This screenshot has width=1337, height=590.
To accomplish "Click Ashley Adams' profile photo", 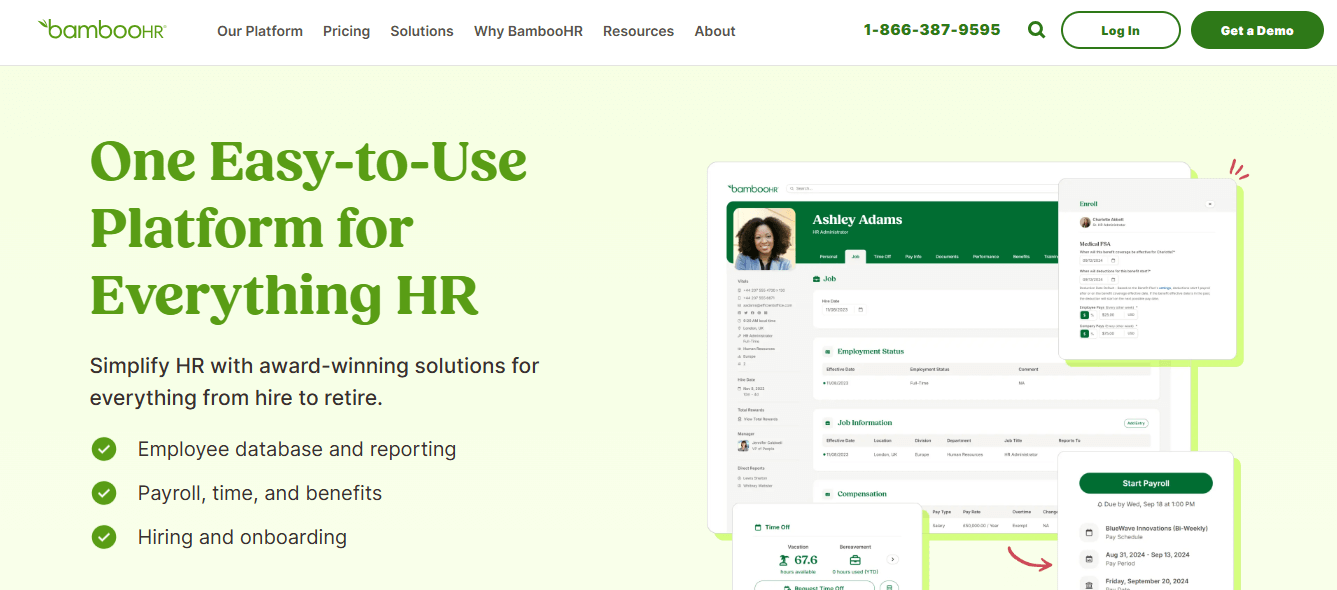I will 764,239.
